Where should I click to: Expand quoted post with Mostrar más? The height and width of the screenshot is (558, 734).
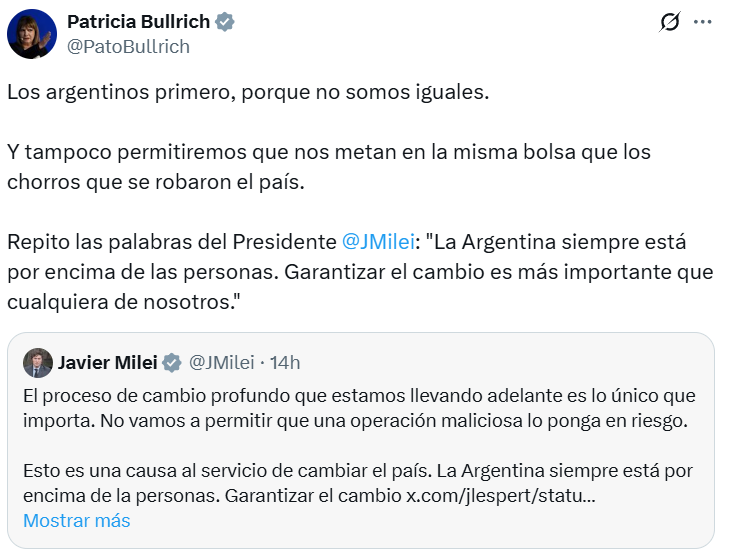[77, 520]
